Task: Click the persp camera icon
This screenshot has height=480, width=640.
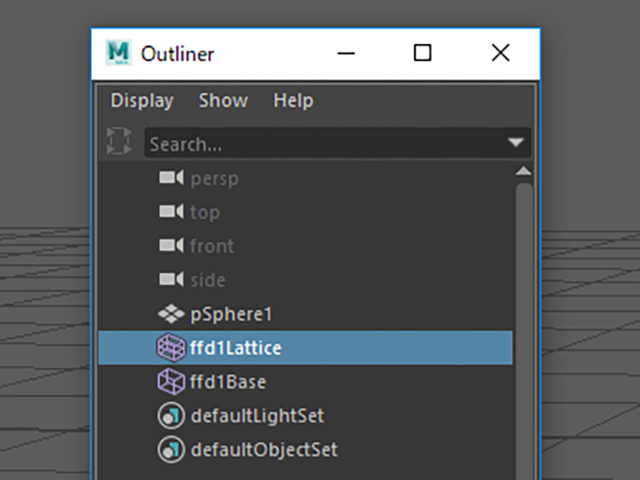Action: pos(171,178)
